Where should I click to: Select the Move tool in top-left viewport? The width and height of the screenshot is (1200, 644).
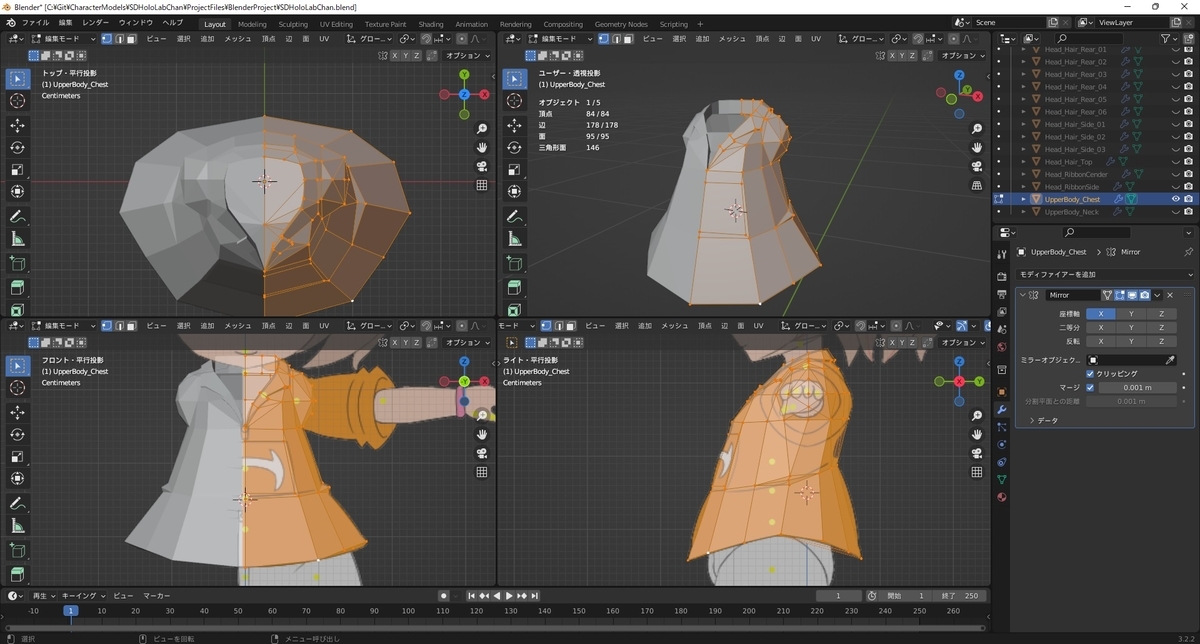click(x=18, y=125)
